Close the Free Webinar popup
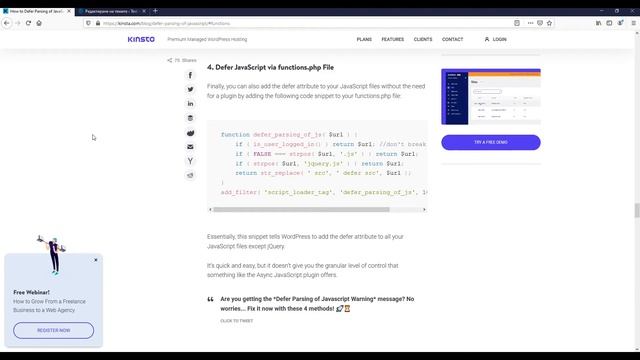 96,260
